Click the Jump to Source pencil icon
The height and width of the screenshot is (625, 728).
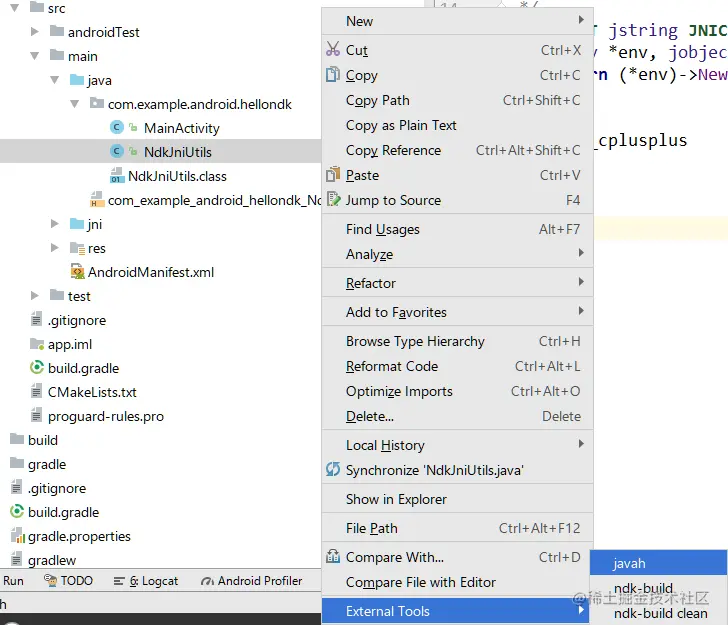tap(333, 199)
